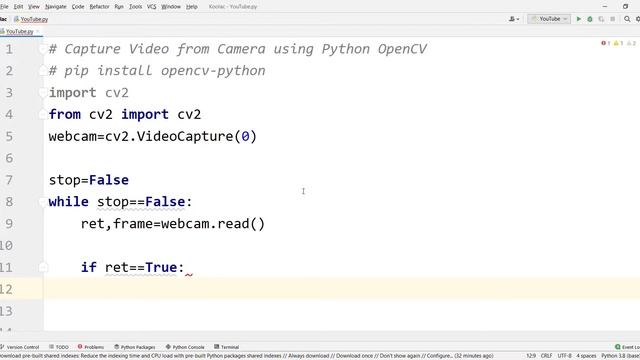Minimize the PyCharm window
The image size is (640, 360).
point(604,7)
